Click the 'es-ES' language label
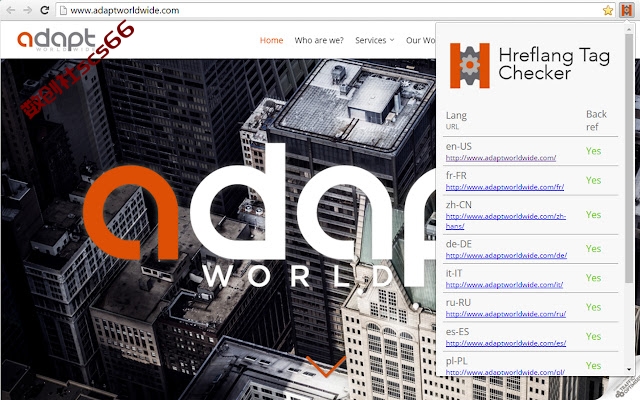This screenshot has width=640, height=400. tap(458, 332)
